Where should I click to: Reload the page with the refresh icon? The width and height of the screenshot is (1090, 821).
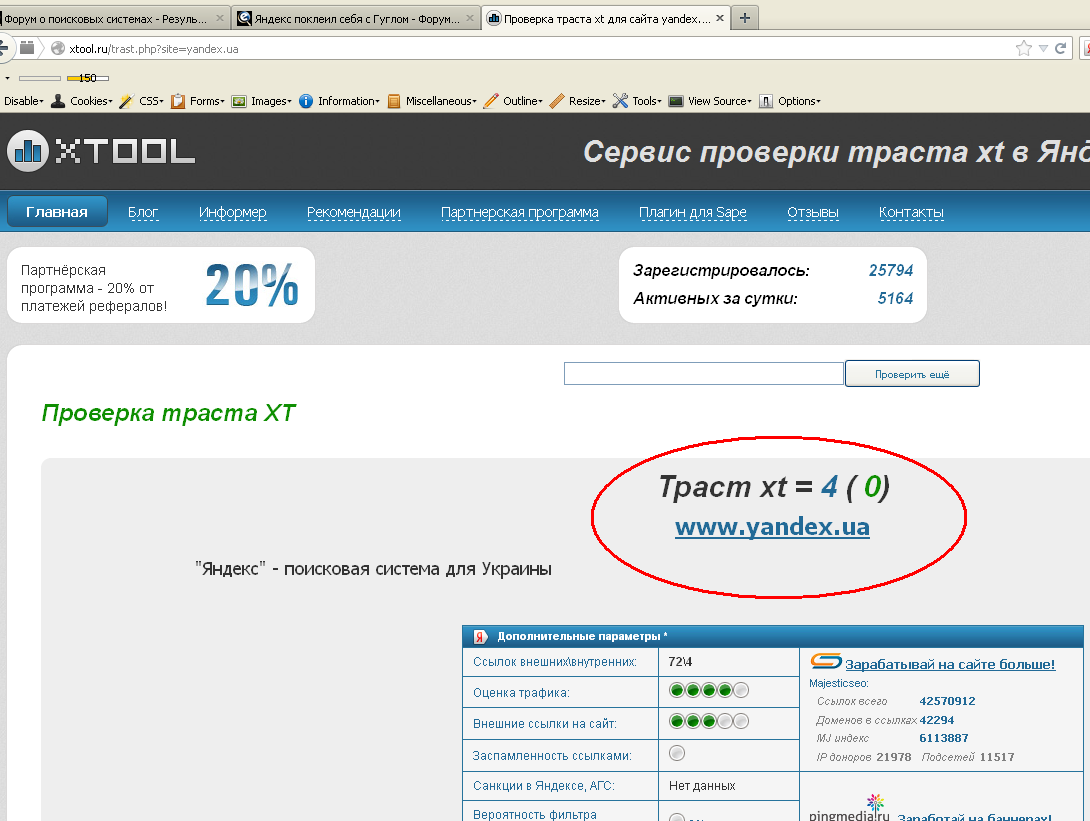1061,49
